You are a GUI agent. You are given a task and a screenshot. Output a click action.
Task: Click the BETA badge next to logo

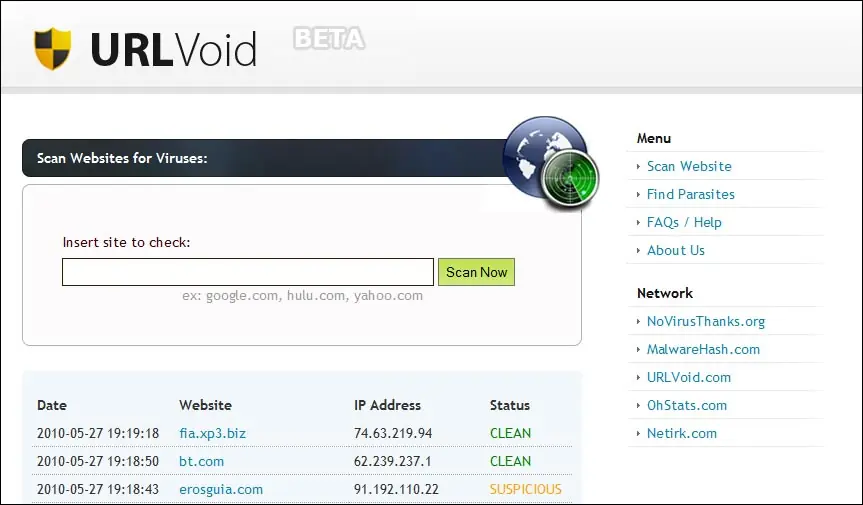point(329,39)
